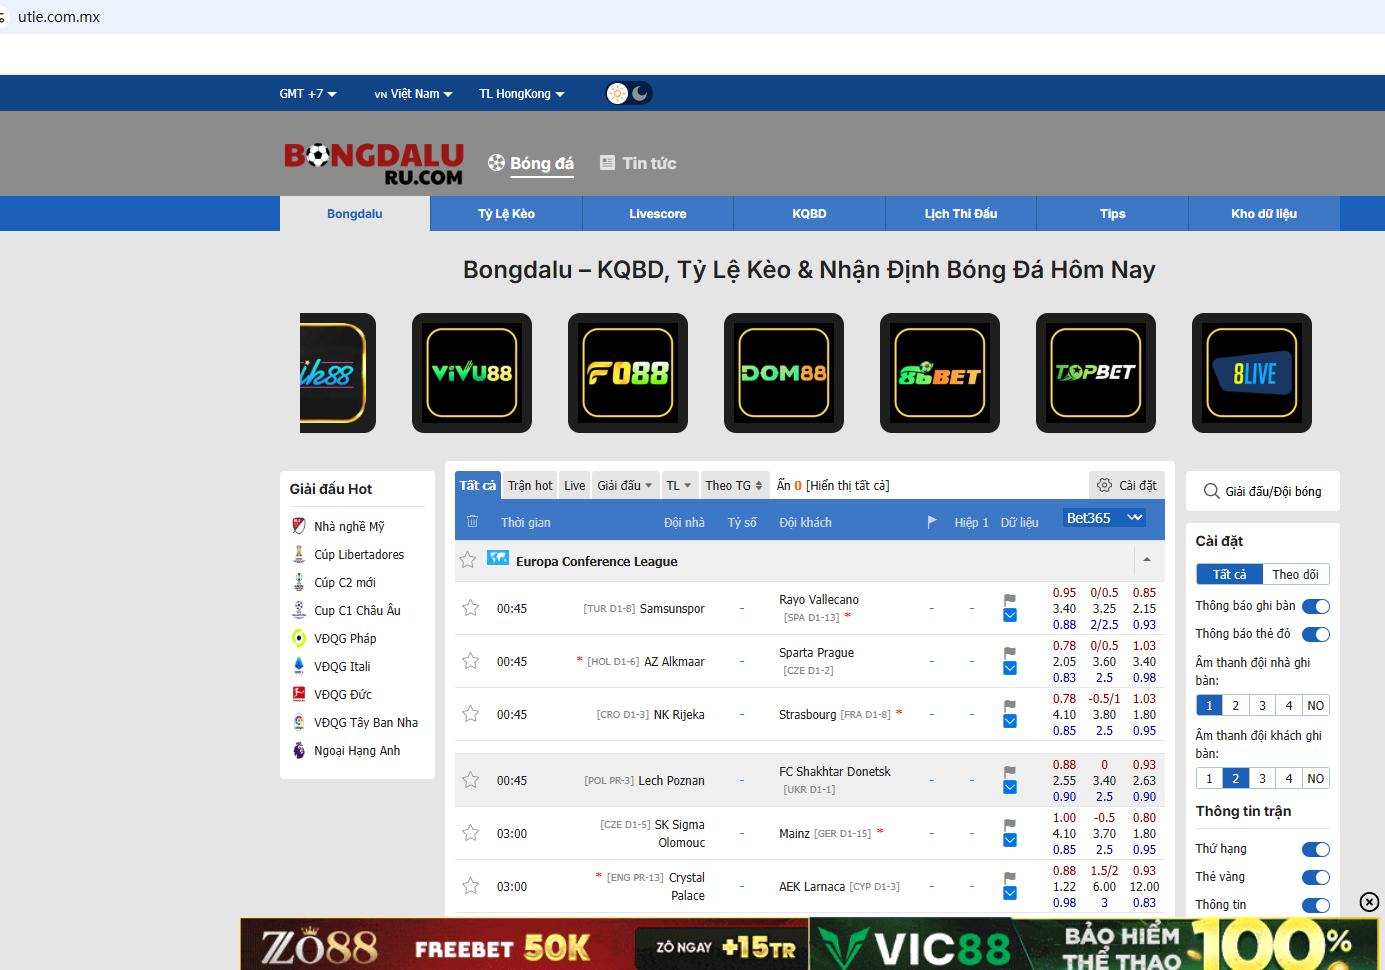1385x970 pixels.
Task: Star the SK Sigma Olomouc match
Action: [471, 833]
